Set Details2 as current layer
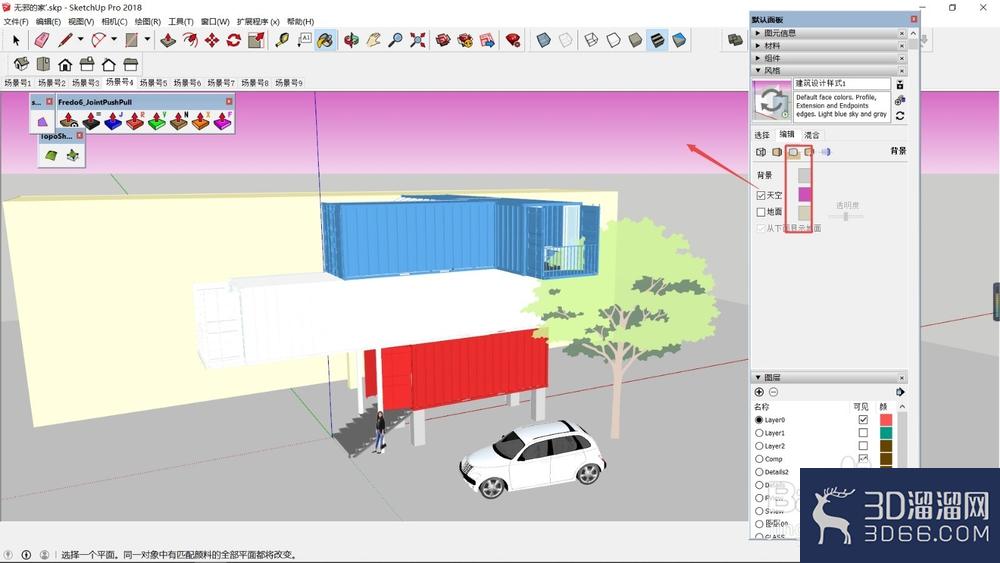The height and width of the screenshot is (563, 1000). (x=759, y=472)
